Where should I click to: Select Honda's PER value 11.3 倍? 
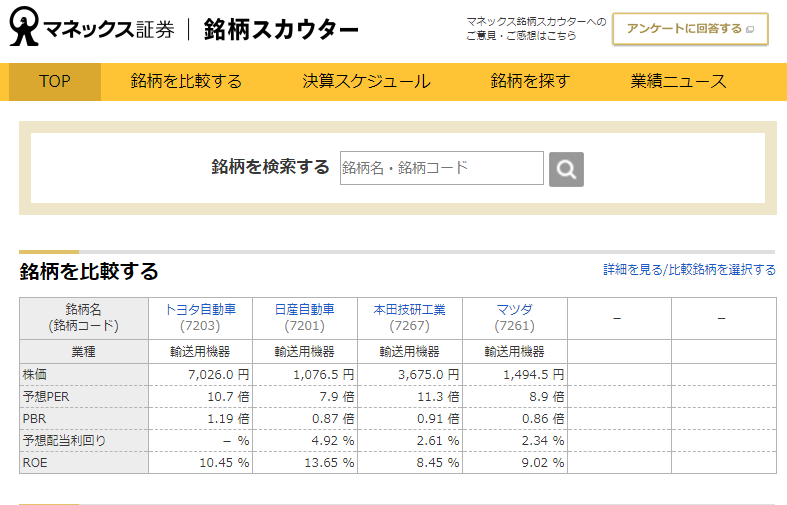(x=438, y=397)
